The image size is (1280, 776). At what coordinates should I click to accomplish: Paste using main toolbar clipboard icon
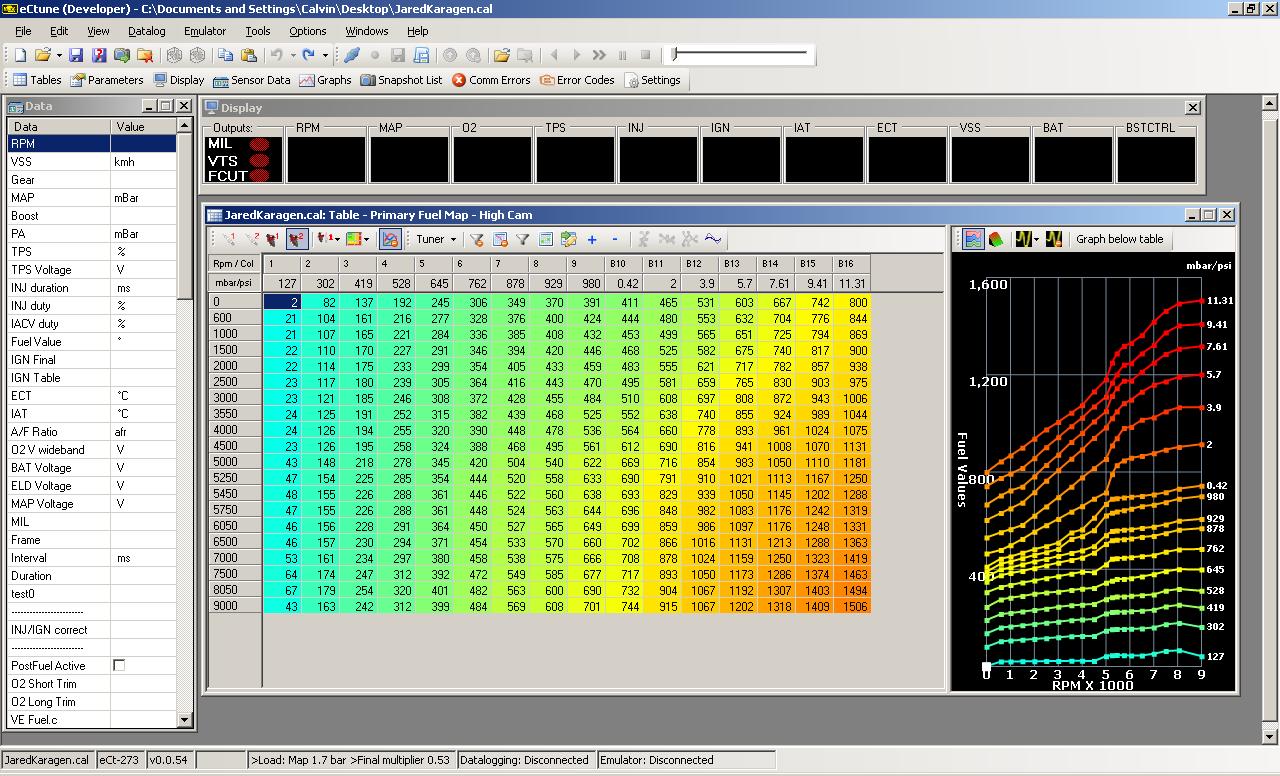pos(247,55)
